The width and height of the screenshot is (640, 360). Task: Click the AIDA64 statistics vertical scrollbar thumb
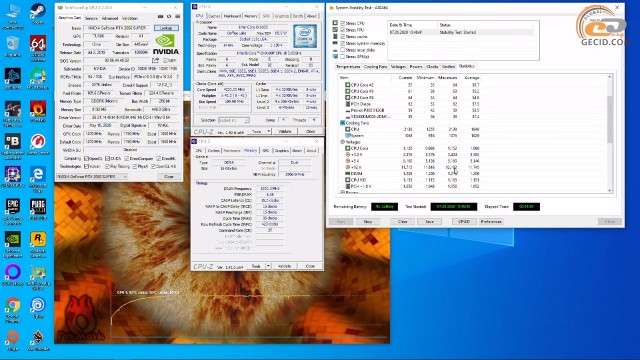tap(610, 120)
